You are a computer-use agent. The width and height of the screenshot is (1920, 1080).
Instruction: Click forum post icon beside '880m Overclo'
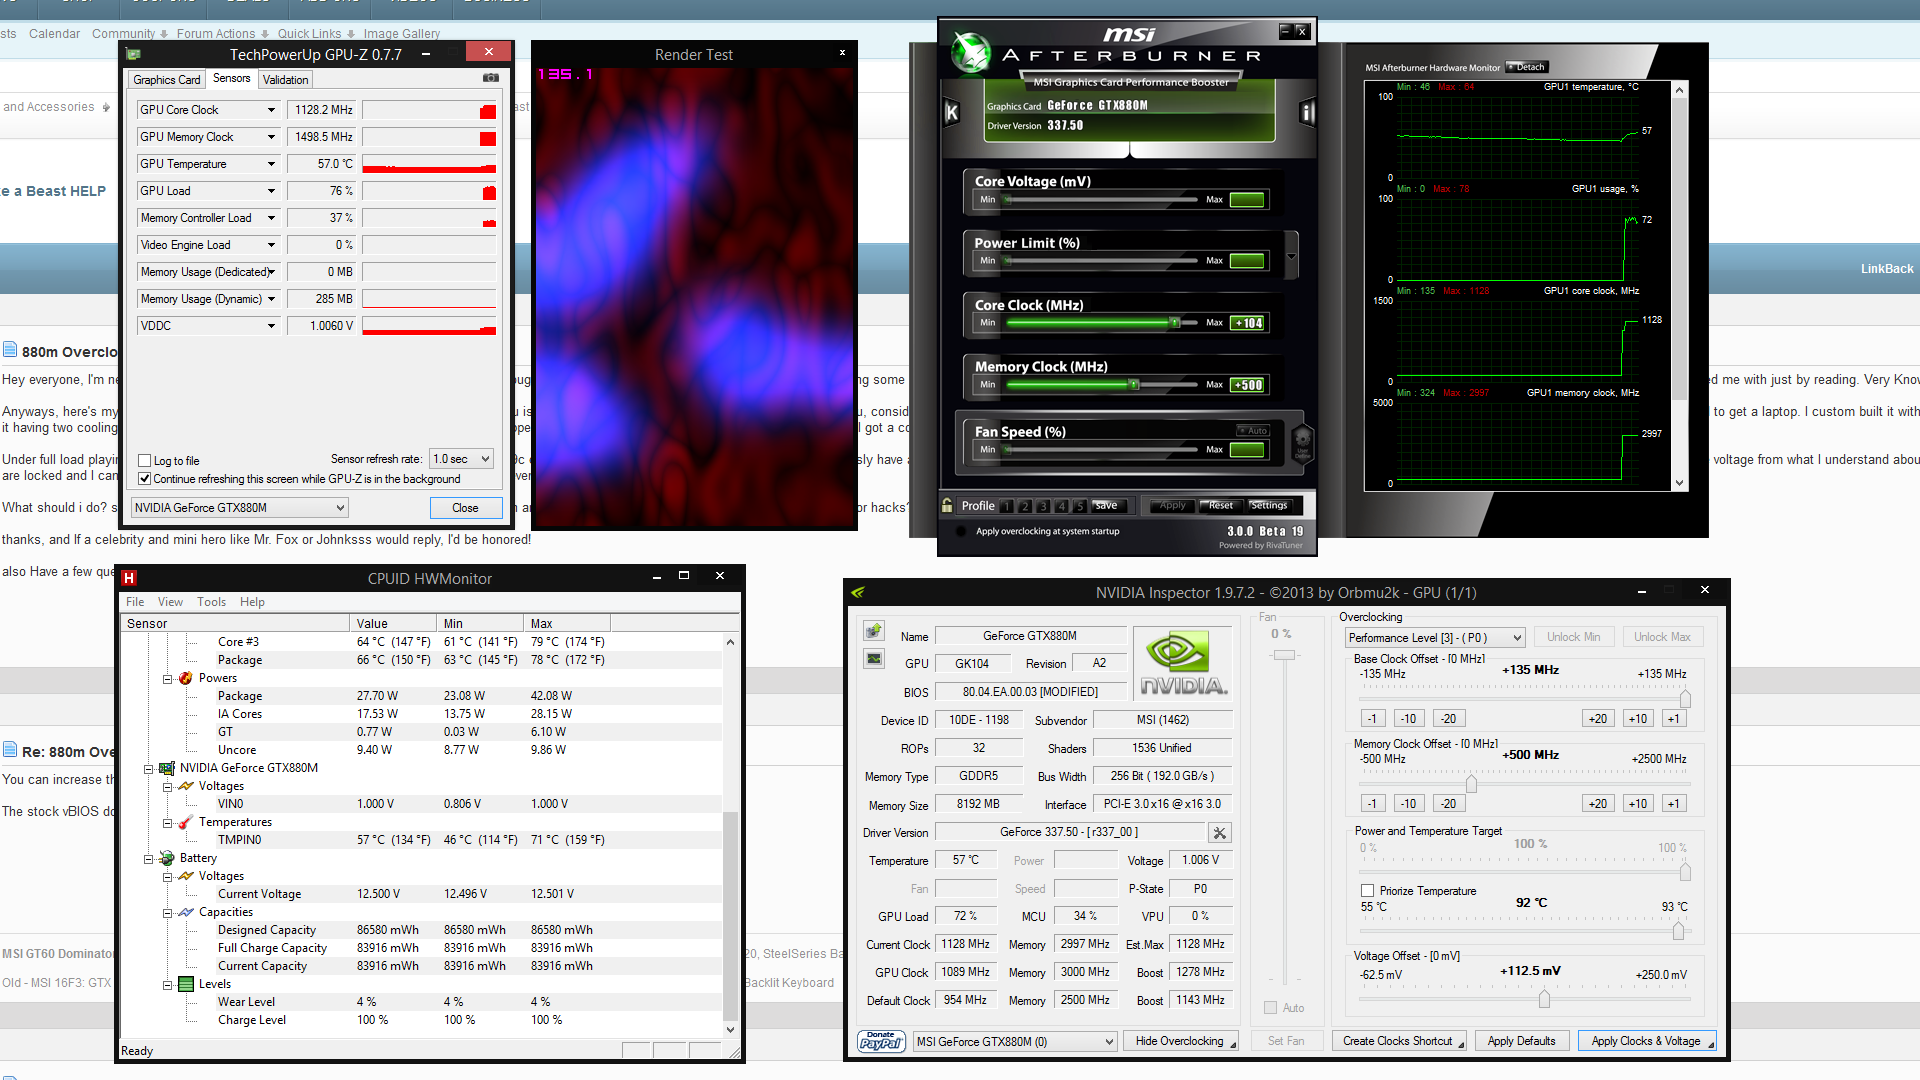[10, 349]
